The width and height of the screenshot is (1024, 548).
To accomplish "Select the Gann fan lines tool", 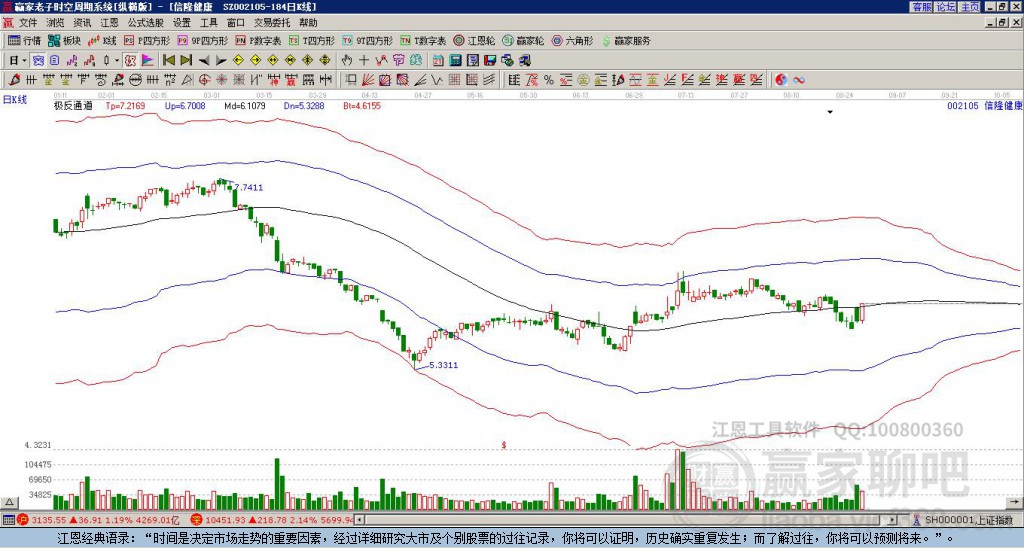I will click(x=368, y=80).
